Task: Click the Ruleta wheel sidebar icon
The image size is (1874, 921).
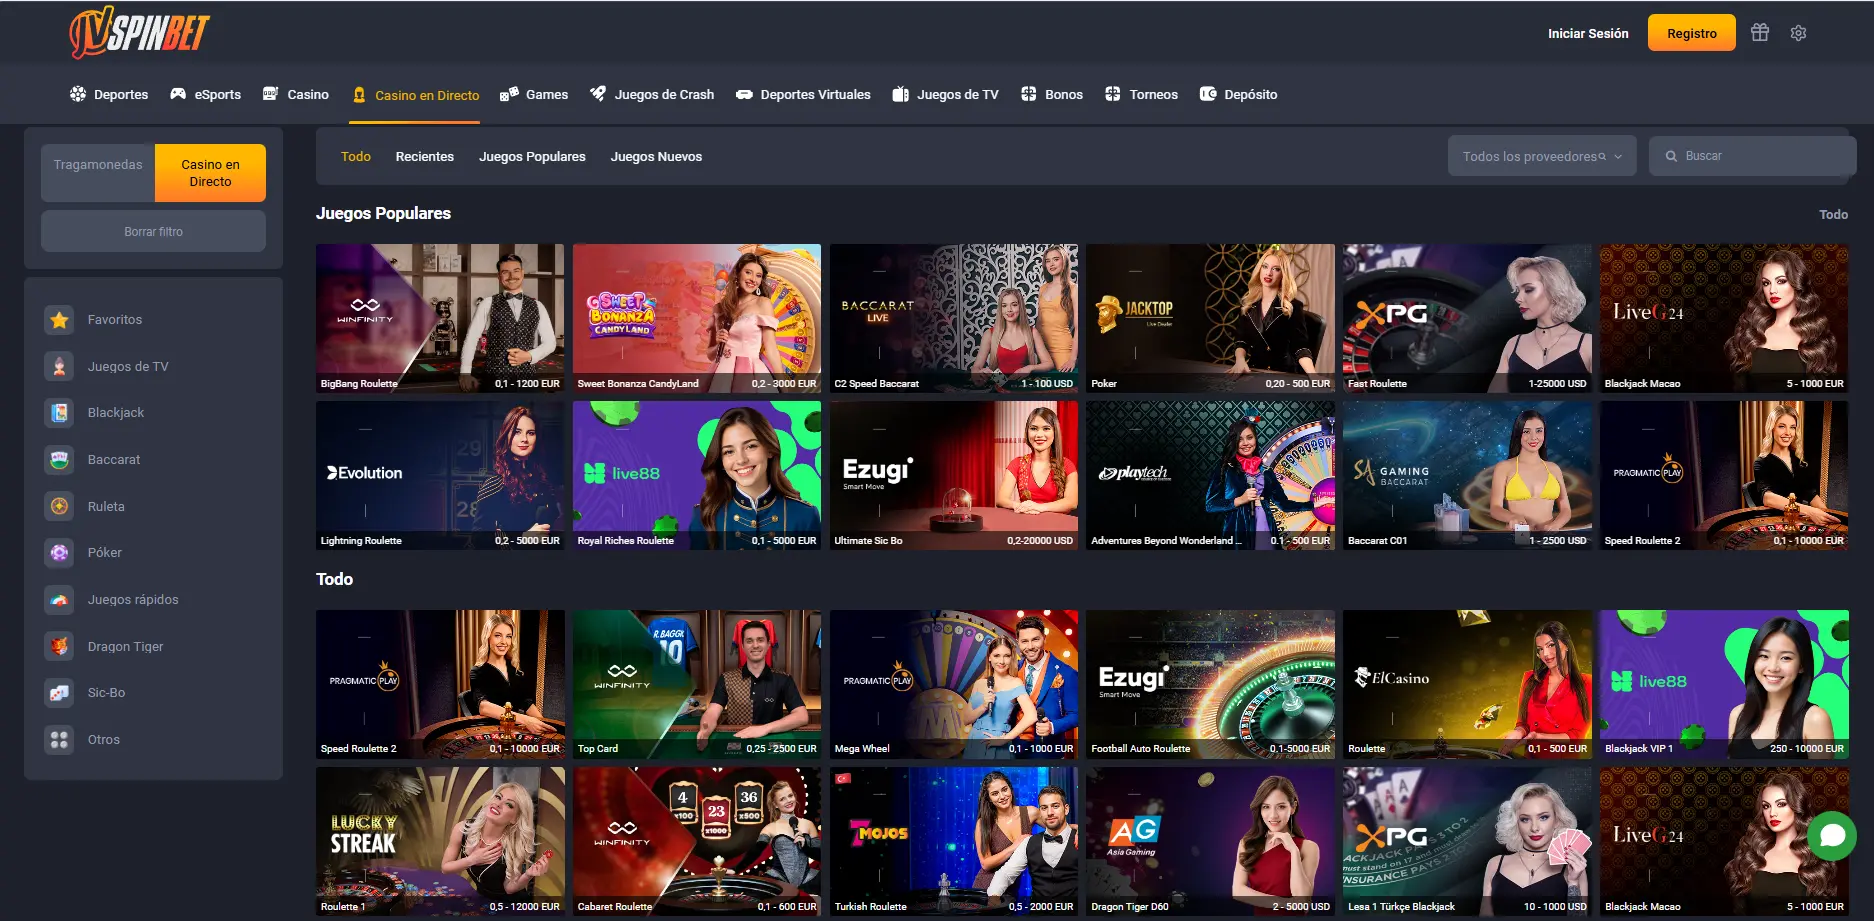Action: tap(59, 507)
